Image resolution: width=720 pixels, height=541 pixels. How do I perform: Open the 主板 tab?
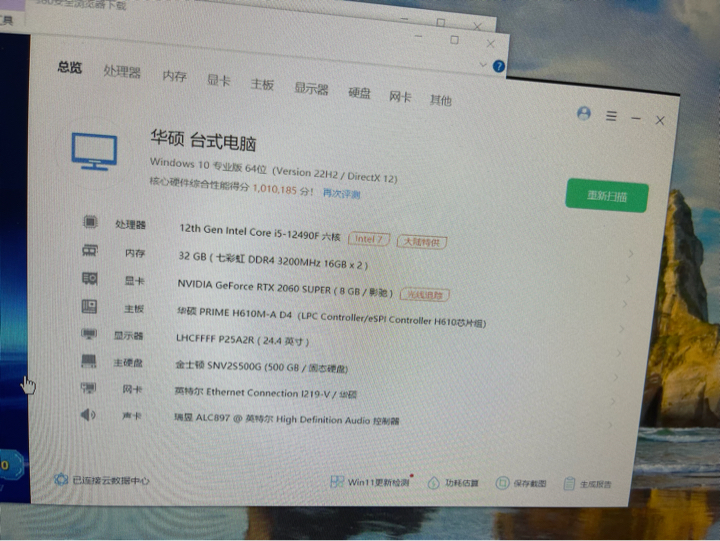pyautogui.click(x=262, y=85)
